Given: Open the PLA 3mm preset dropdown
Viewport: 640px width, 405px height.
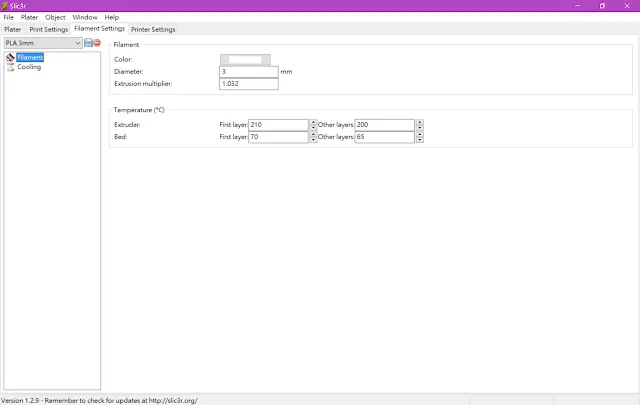Looking at the screenshot, I should tap(43, 43).
